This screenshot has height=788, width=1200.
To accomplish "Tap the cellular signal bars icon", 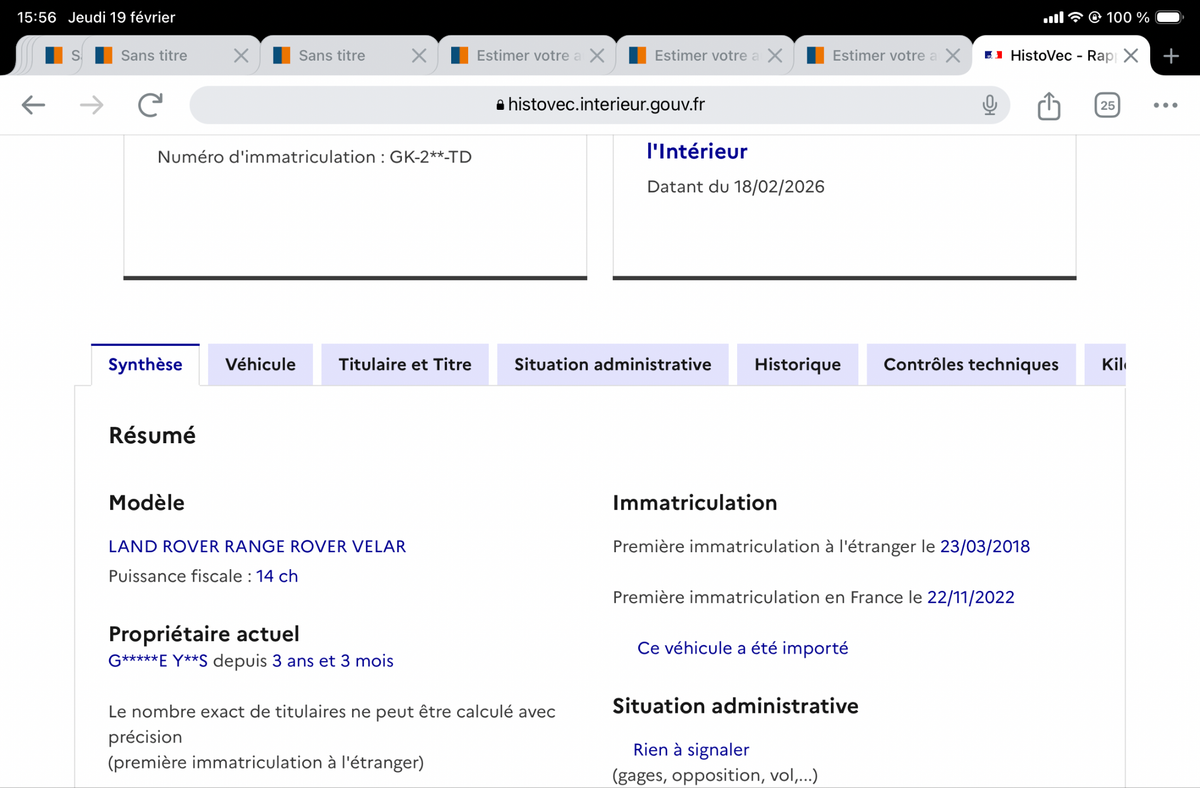I will coord(1053,18).
